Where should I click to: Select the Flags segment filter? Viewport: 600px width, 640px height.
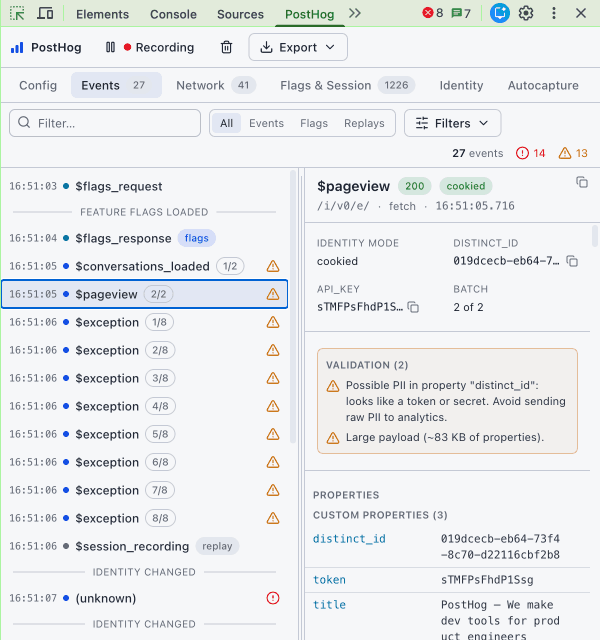314,123
